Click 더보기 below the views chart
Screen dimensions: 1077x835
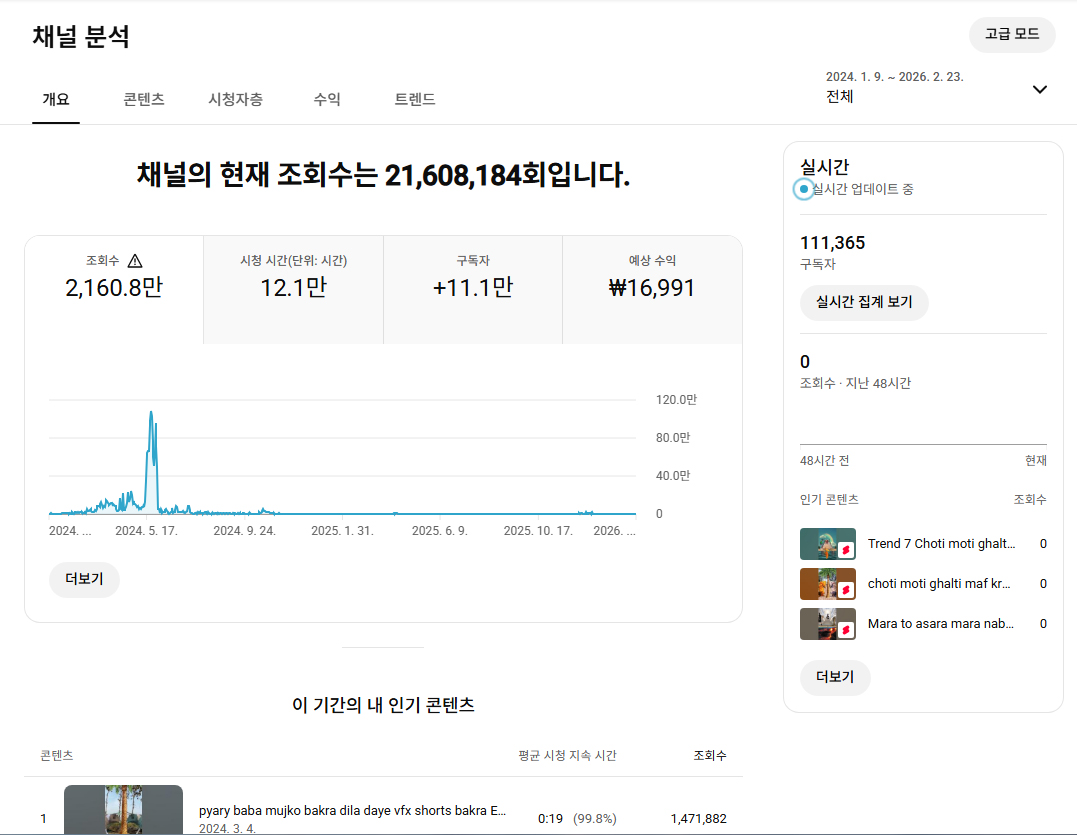84,579
